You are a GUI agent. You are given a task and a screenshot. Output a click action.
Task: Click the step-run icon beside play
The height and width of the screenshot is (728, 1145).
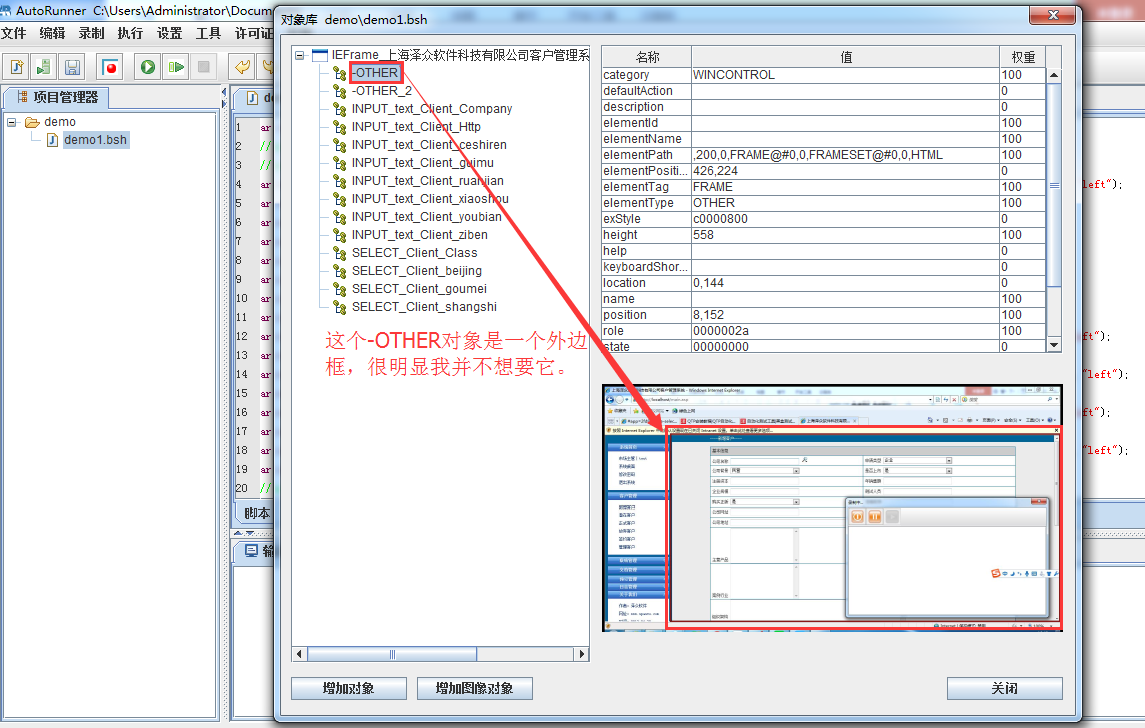[176, 67]
